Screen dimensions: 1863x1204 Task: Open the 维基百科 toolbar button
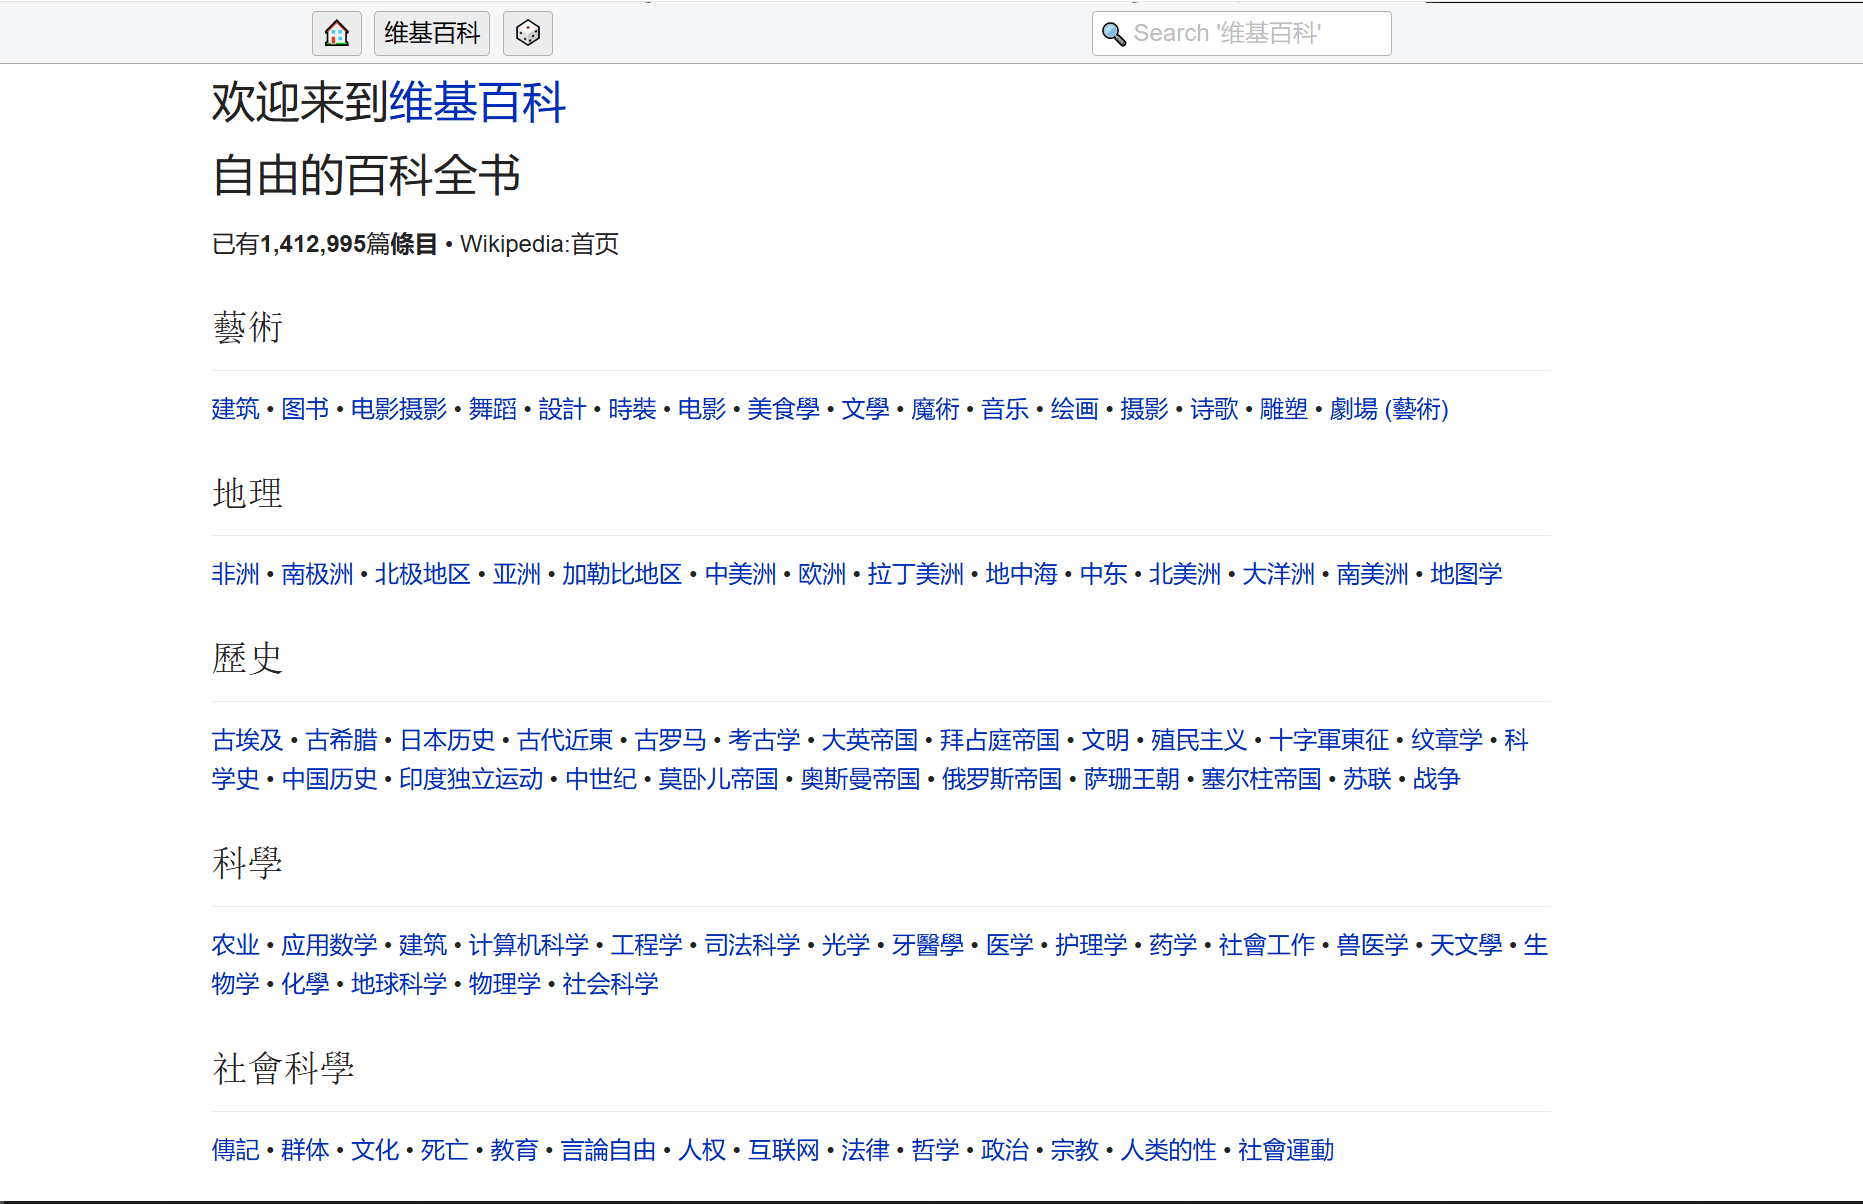(x=432, y=33)
